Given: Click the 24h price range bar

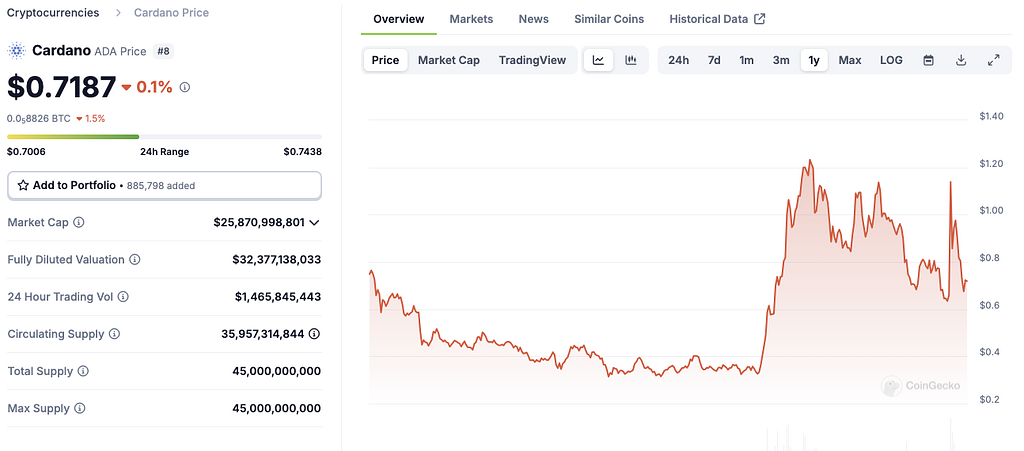Looking at the screenshot, I should pos(164,137).
